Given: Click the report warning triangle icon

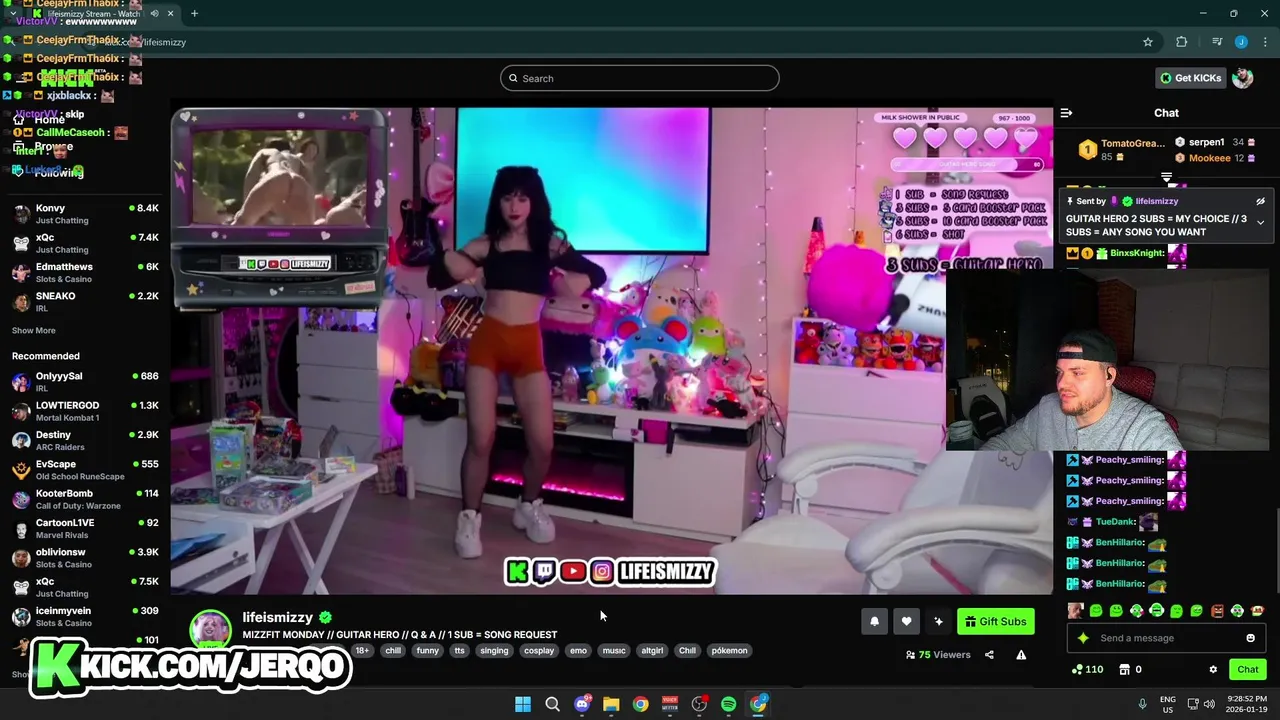Looking at the screenshot, I should (x=1021, y=655).
